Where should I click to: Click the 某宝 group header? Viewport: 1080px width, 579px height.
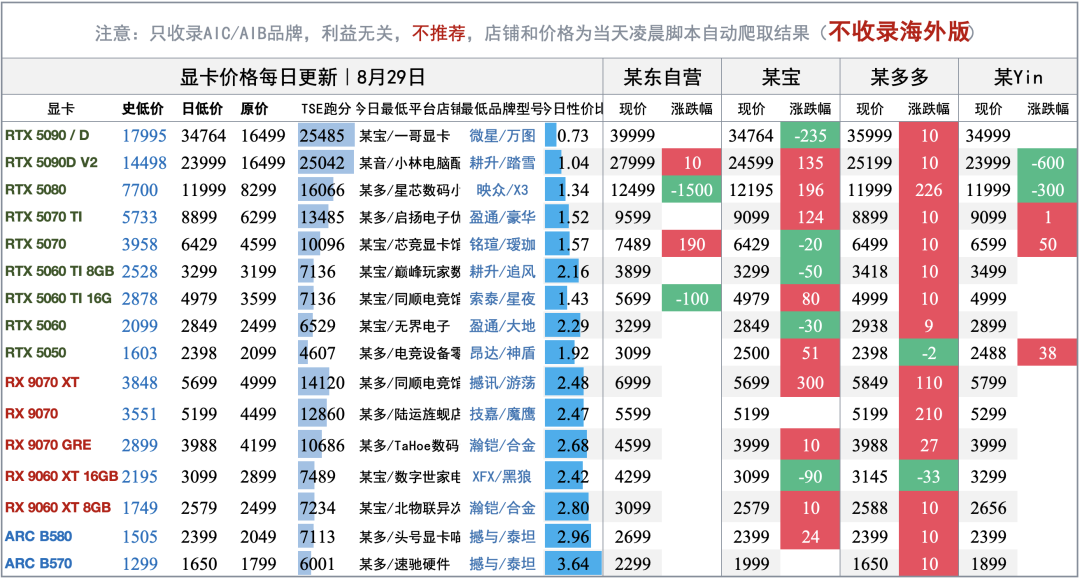780,77
